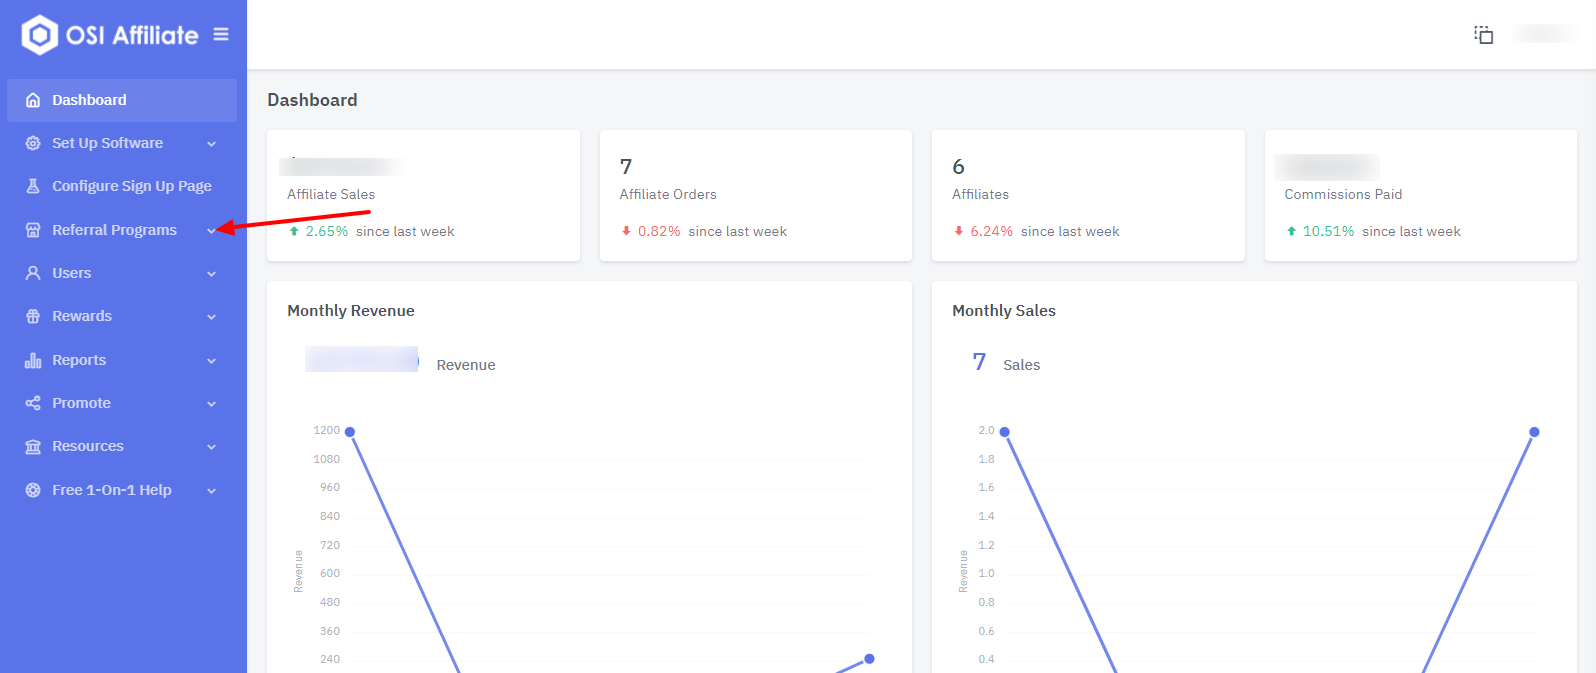
Task: Click the Revenue legend label
Action: (466, 365)
